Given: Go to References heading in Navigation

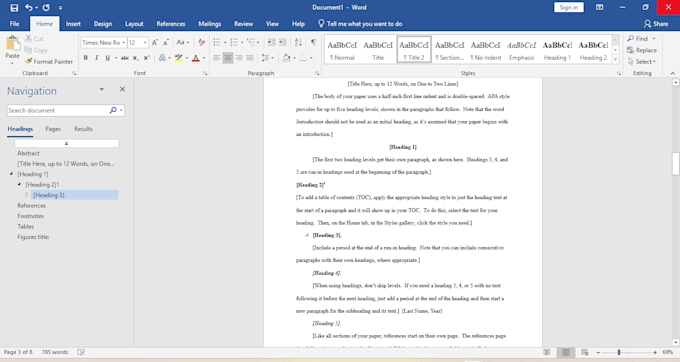Looking at the screenshot, I should click(32, 205).
